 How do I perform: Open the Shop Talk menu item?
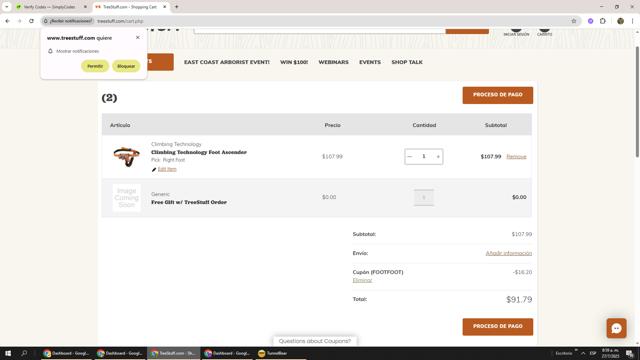tap(407, 62)
